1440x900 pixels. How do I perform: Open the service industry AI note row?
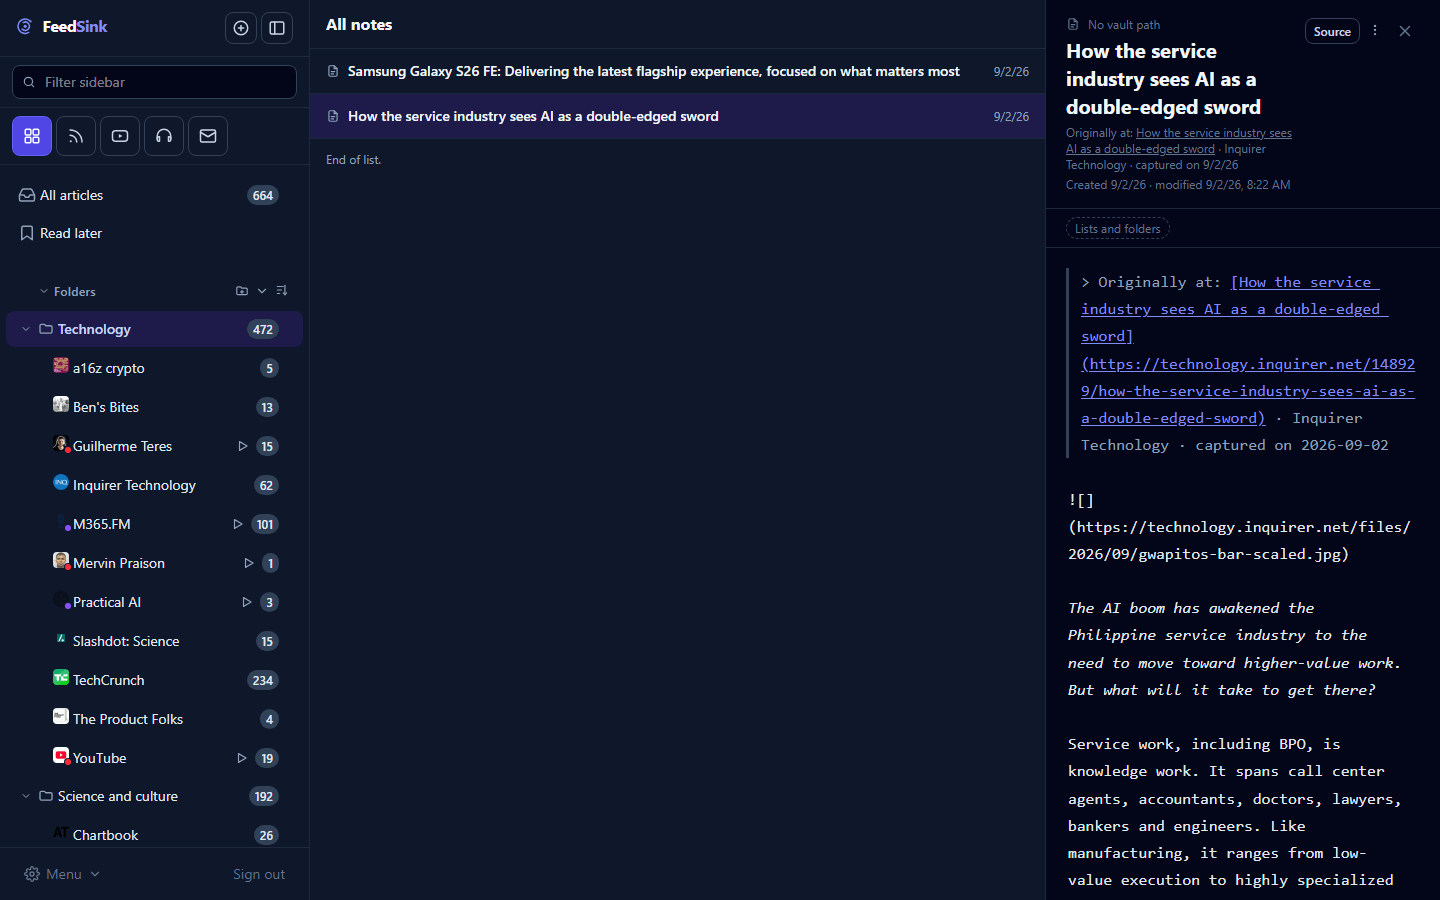click(677, 116)
